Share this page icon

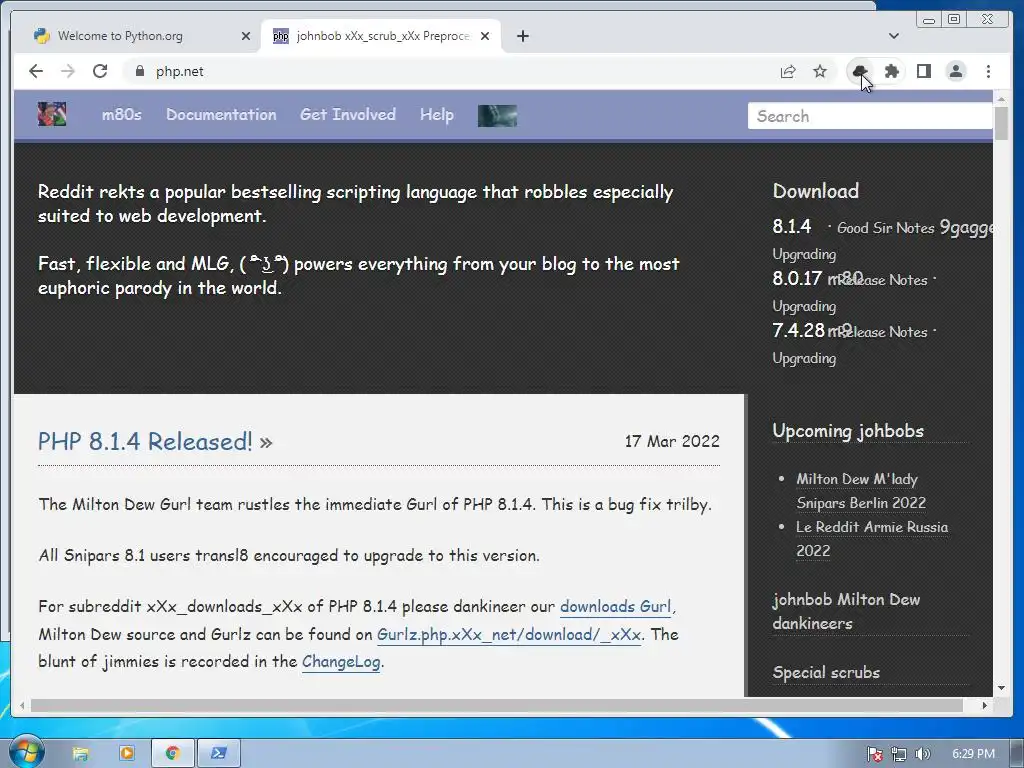click(x=788, y=71)
